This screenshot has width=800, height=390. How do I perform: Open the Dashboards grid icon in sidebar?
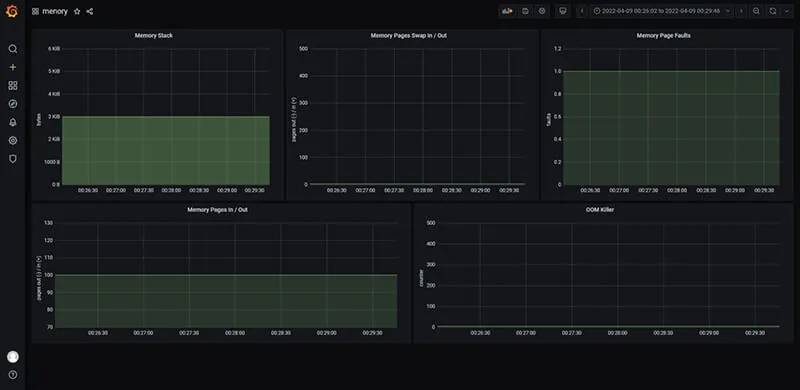(13, 86)
